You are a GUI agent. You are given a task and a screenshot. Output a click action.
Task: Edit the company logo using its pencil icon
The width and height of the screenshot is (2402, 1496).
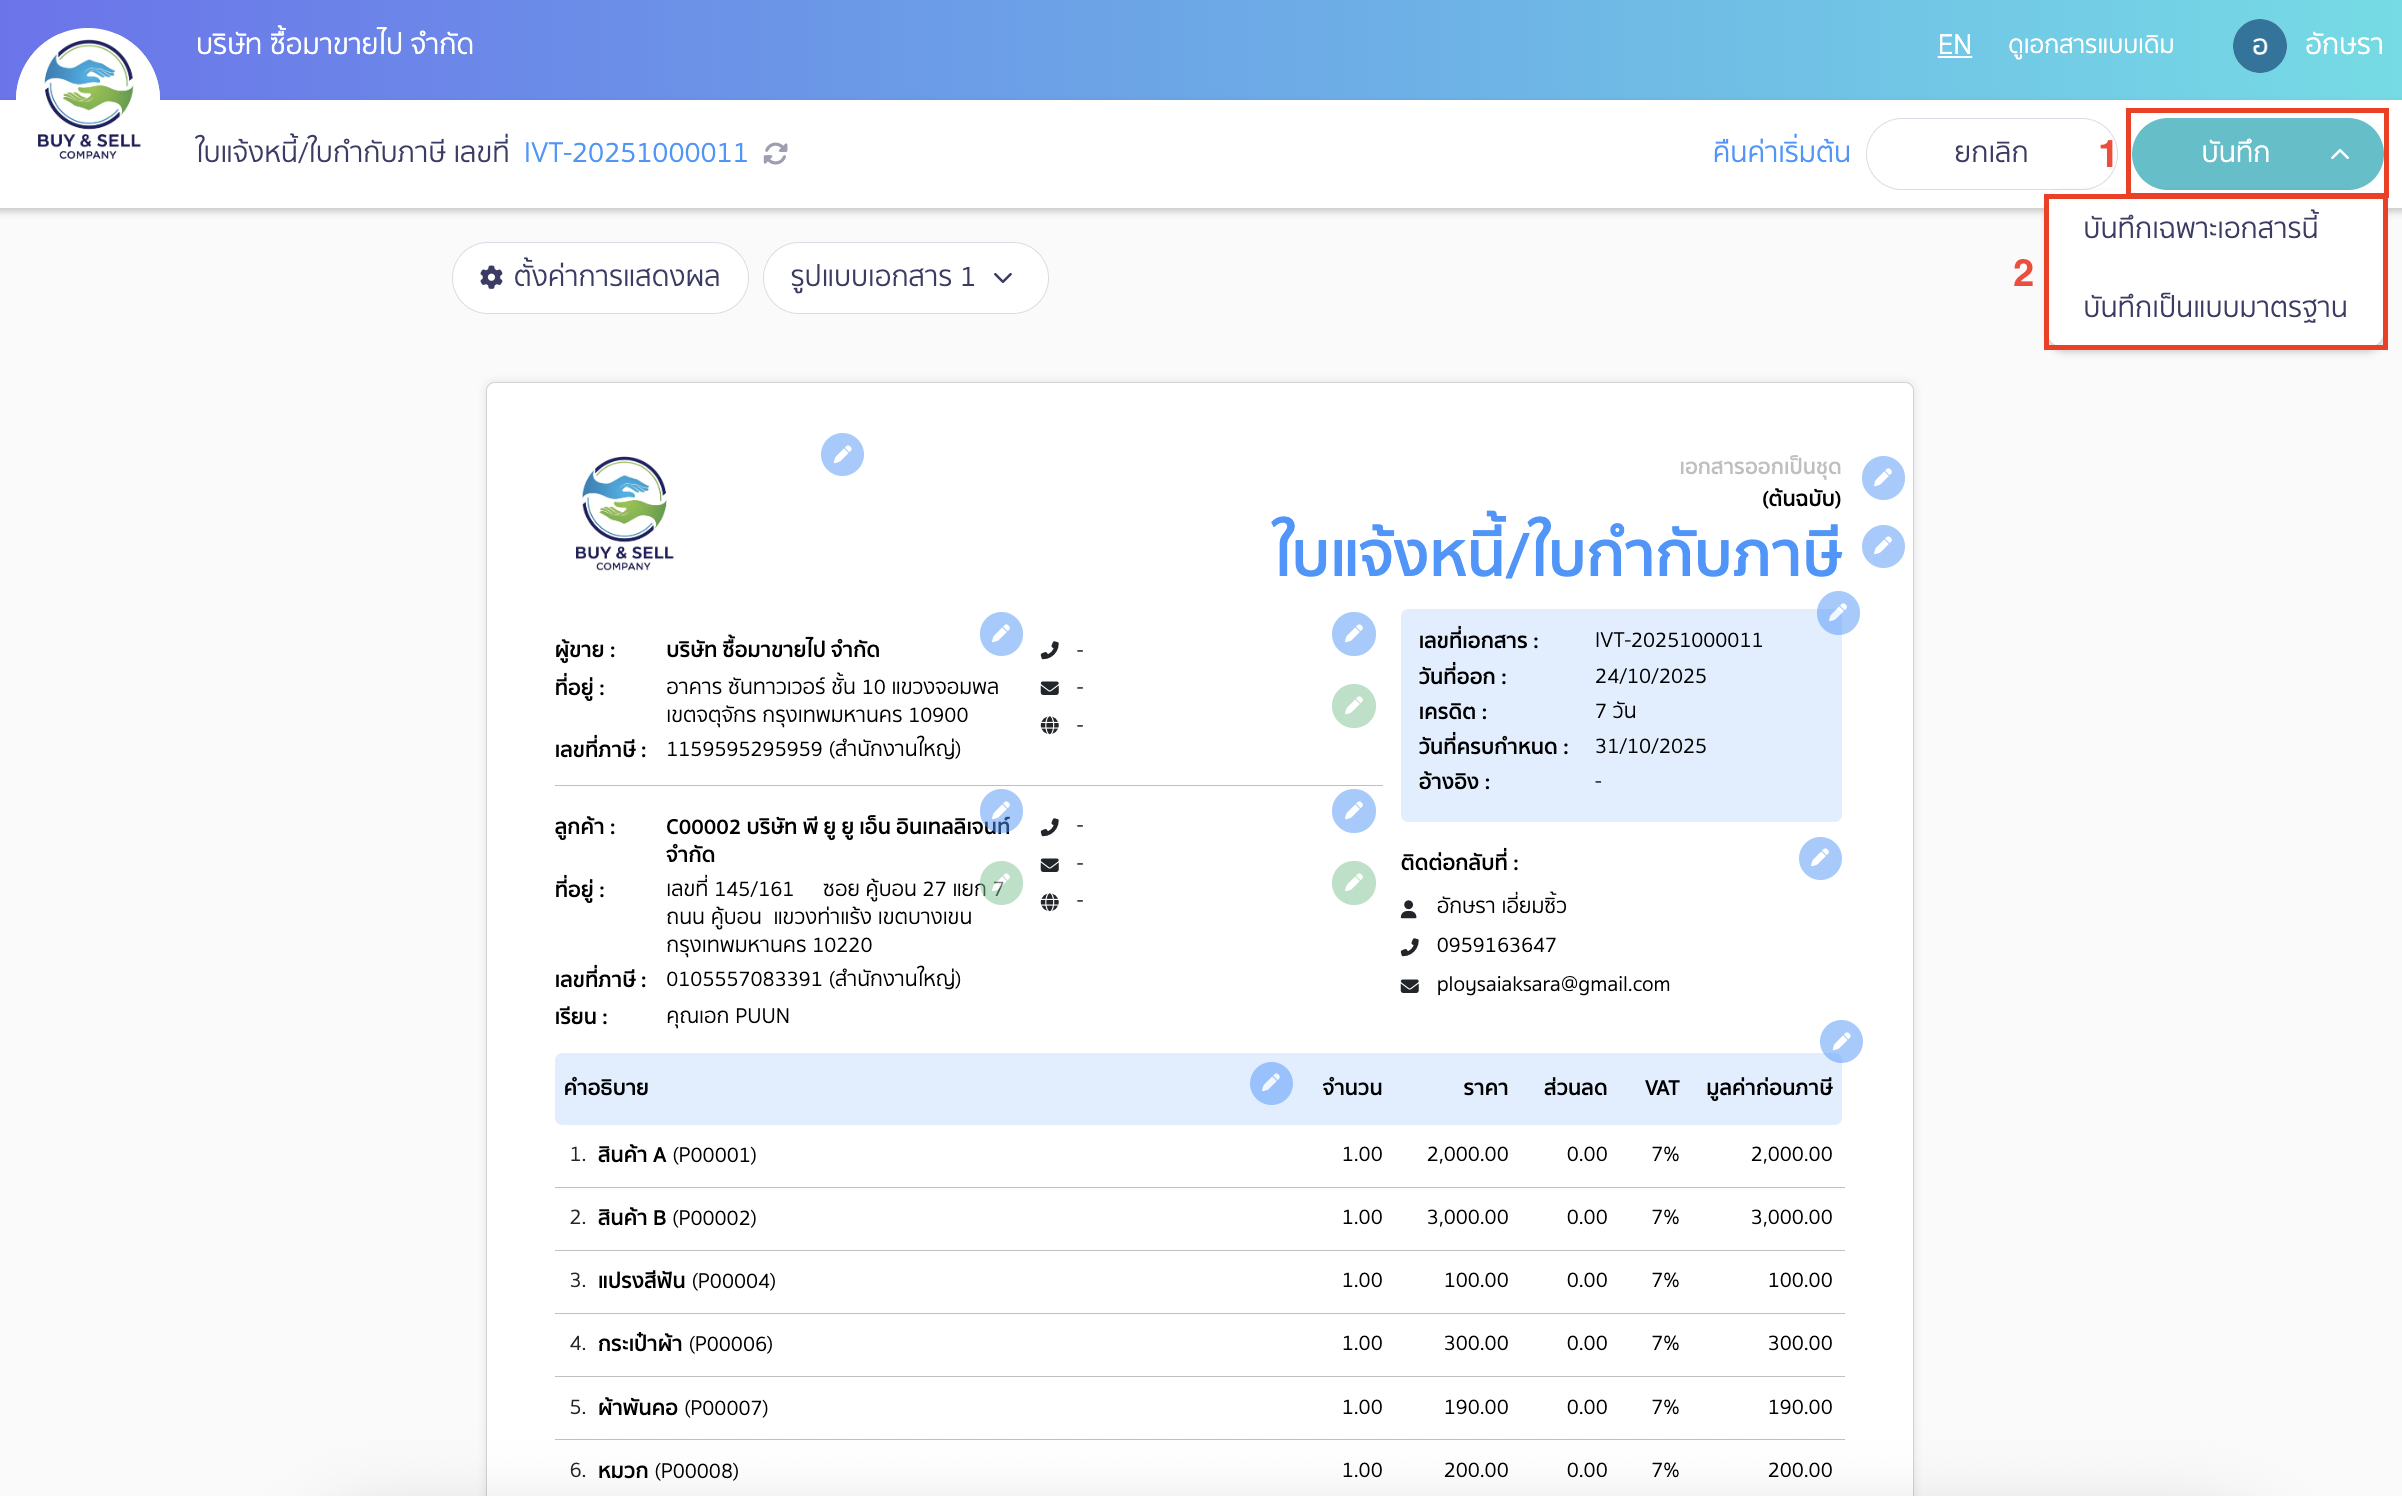pos(843,455)
